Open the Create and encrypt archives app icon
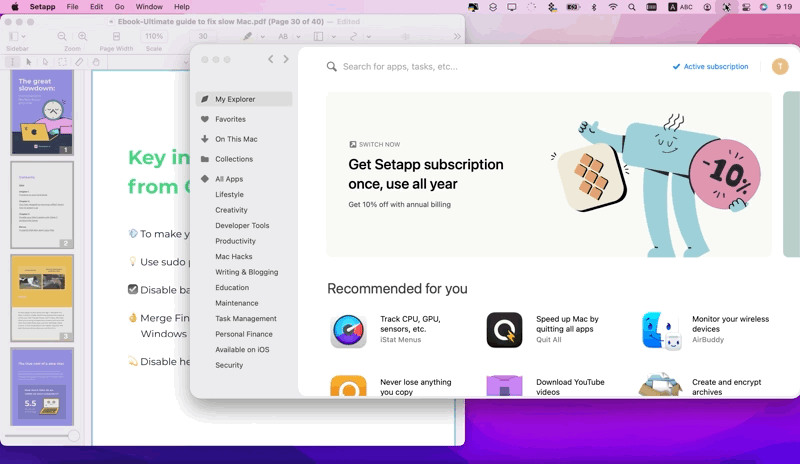 [661, 385]
